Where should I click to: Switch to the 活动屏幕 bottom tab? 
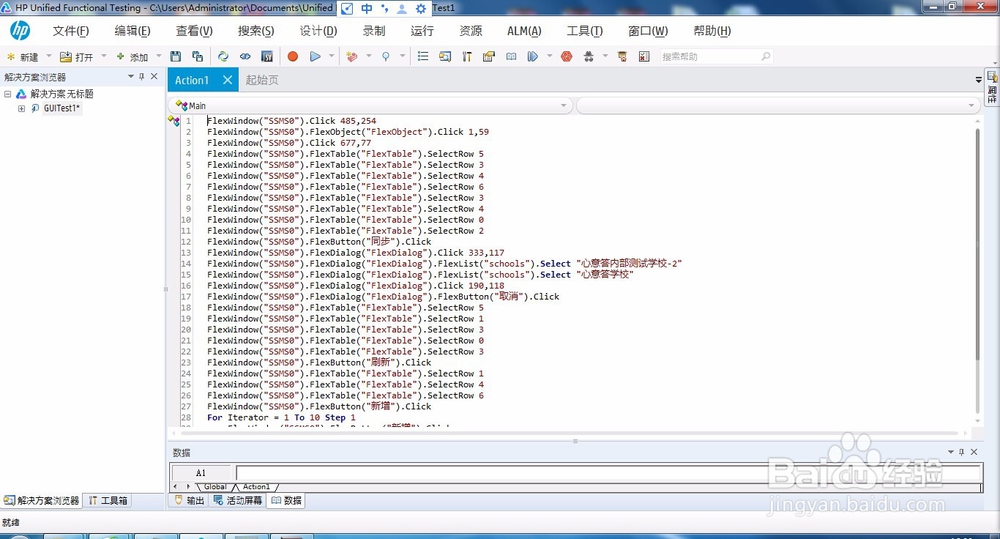click(238, 501)
